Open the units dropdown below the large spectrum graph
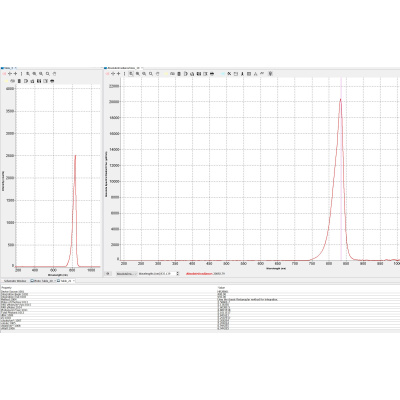Image resolution: width=400 pixels, height=400 pixels. pyautogui.click(x=126, y=274)
